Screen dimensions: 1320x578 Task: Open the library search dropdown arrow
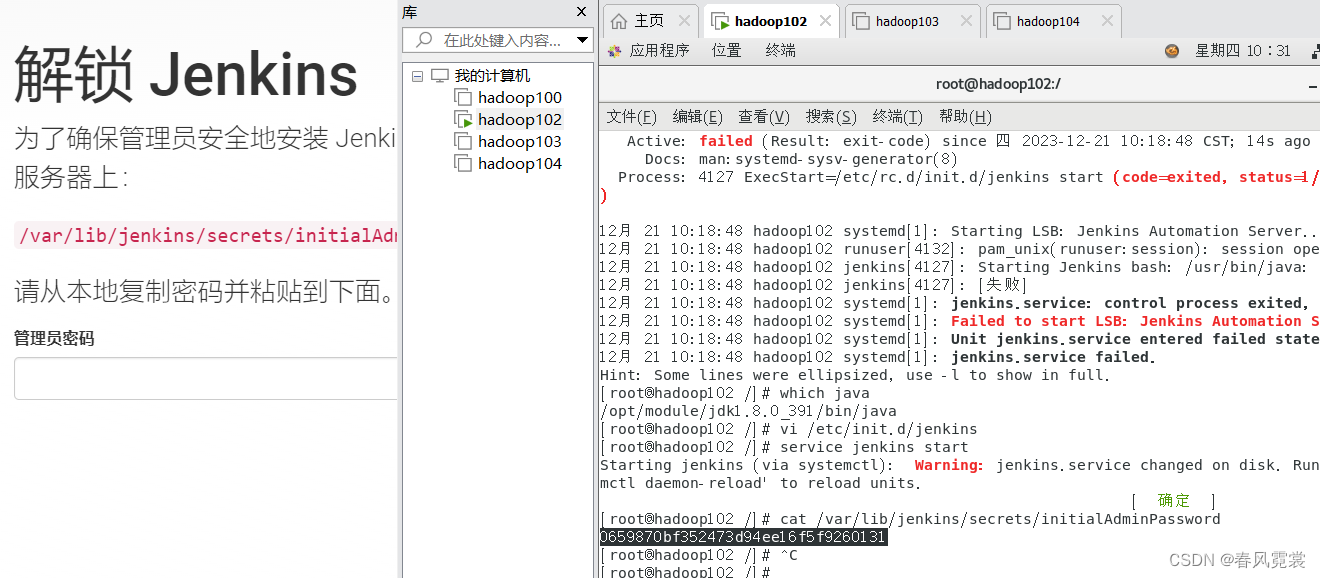(x=583, y=41)
